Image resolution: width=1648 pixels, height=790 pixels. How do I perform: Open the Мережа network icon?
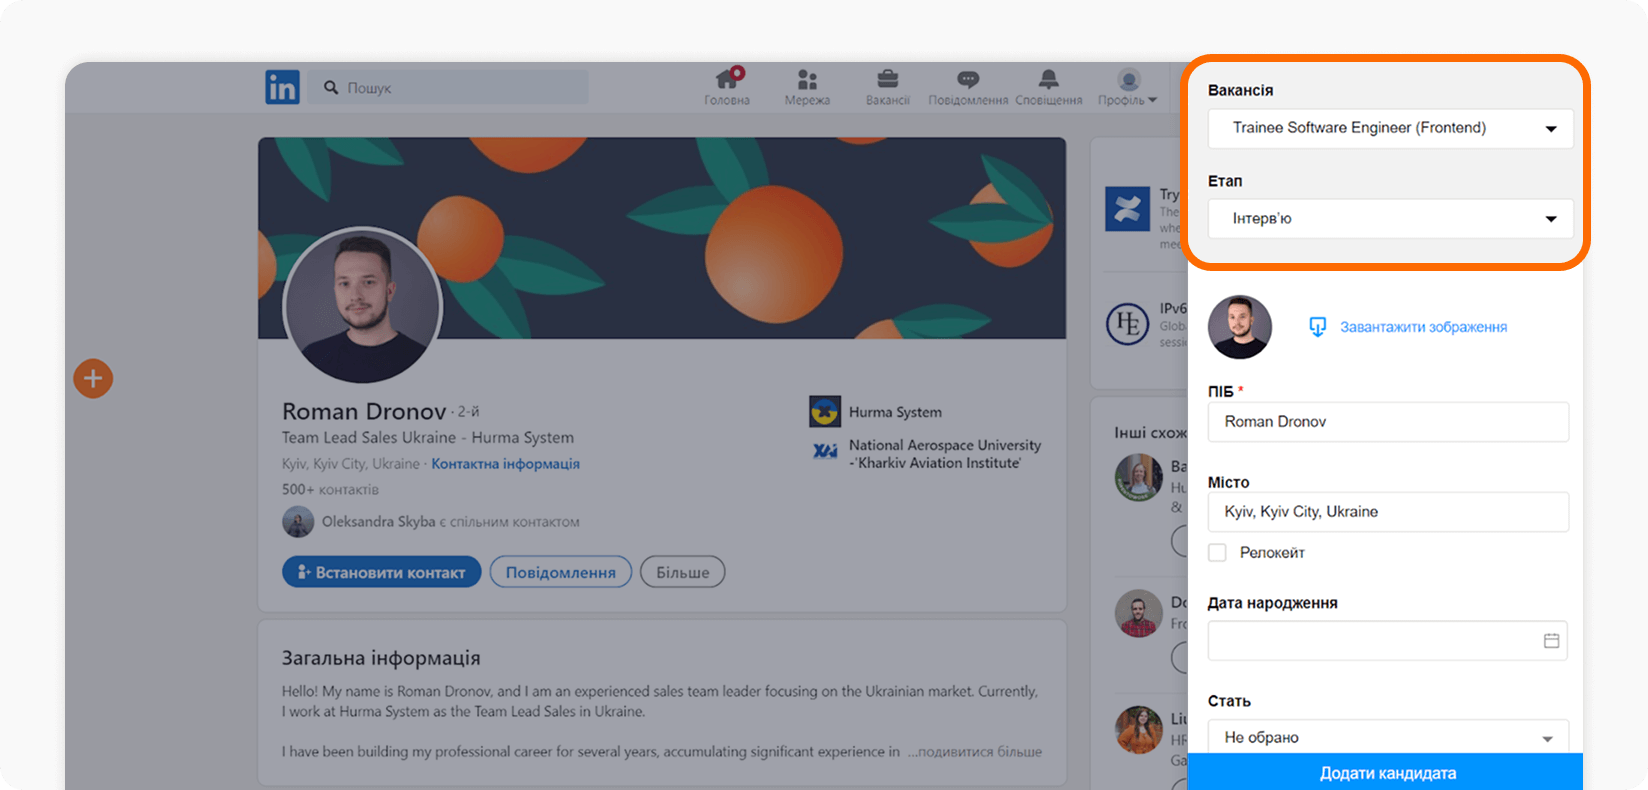tap(807, 80)
